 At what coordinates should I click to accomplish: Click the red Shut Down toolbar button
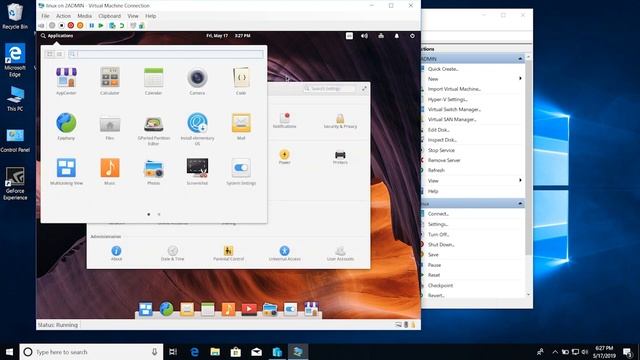point(71,25)
